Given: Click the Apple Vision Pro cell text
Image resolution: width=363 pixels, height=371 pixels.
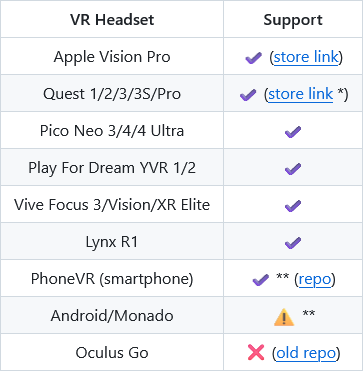Looking at the screenshot, I should pos(112,57).
